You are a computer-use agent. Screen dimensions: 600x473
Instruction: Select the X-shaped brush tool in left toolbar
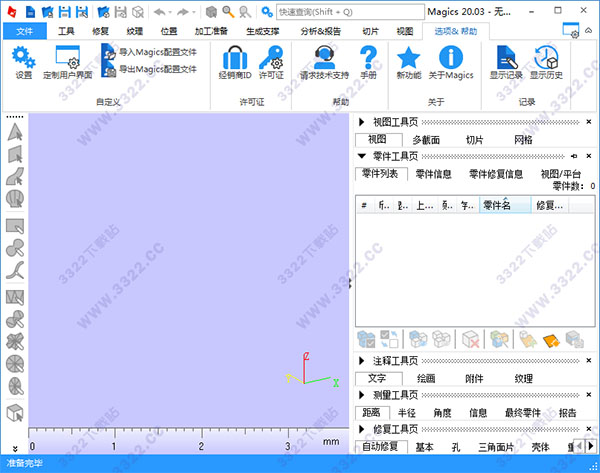point(15,342)
